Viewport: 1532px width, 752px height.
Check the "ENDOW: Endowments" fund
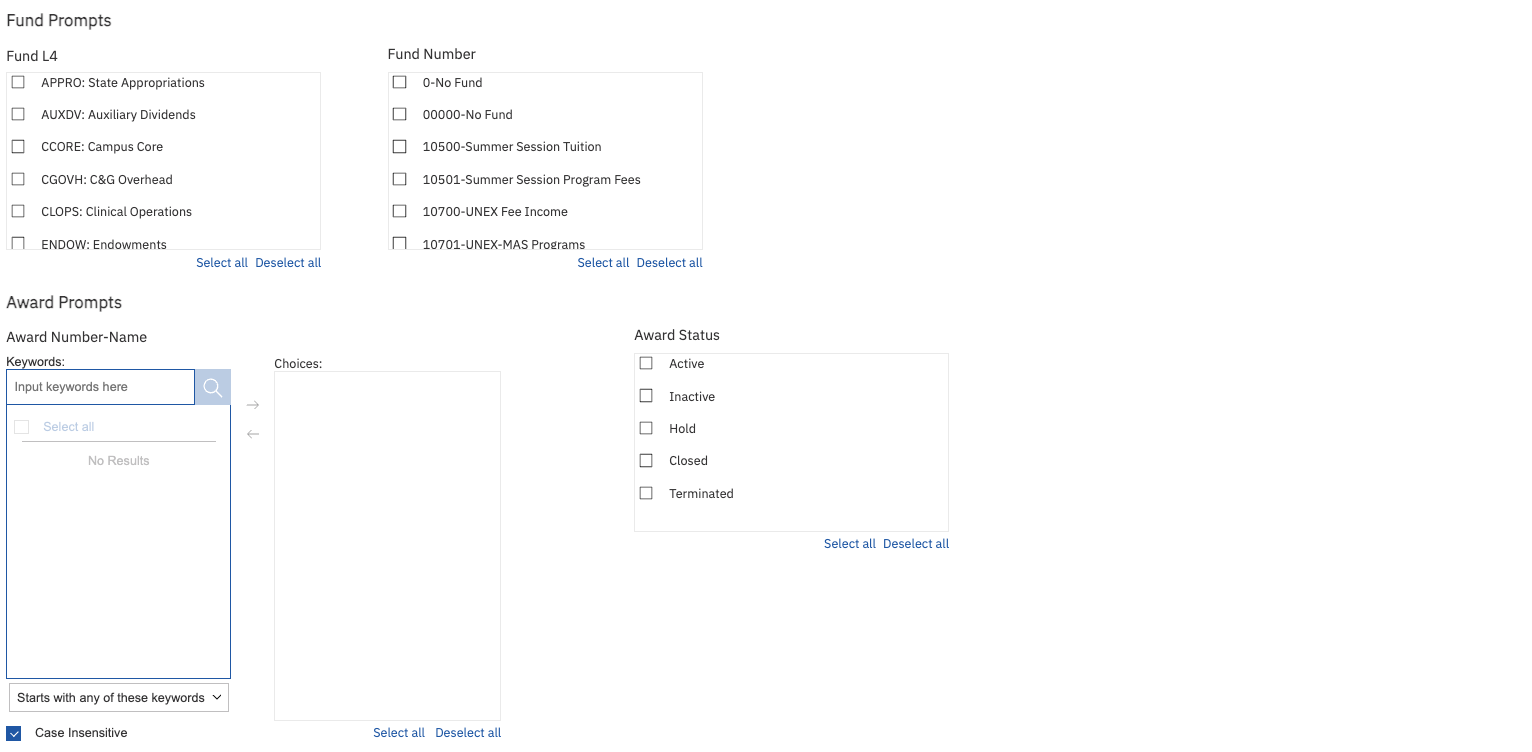click(17, 243)
